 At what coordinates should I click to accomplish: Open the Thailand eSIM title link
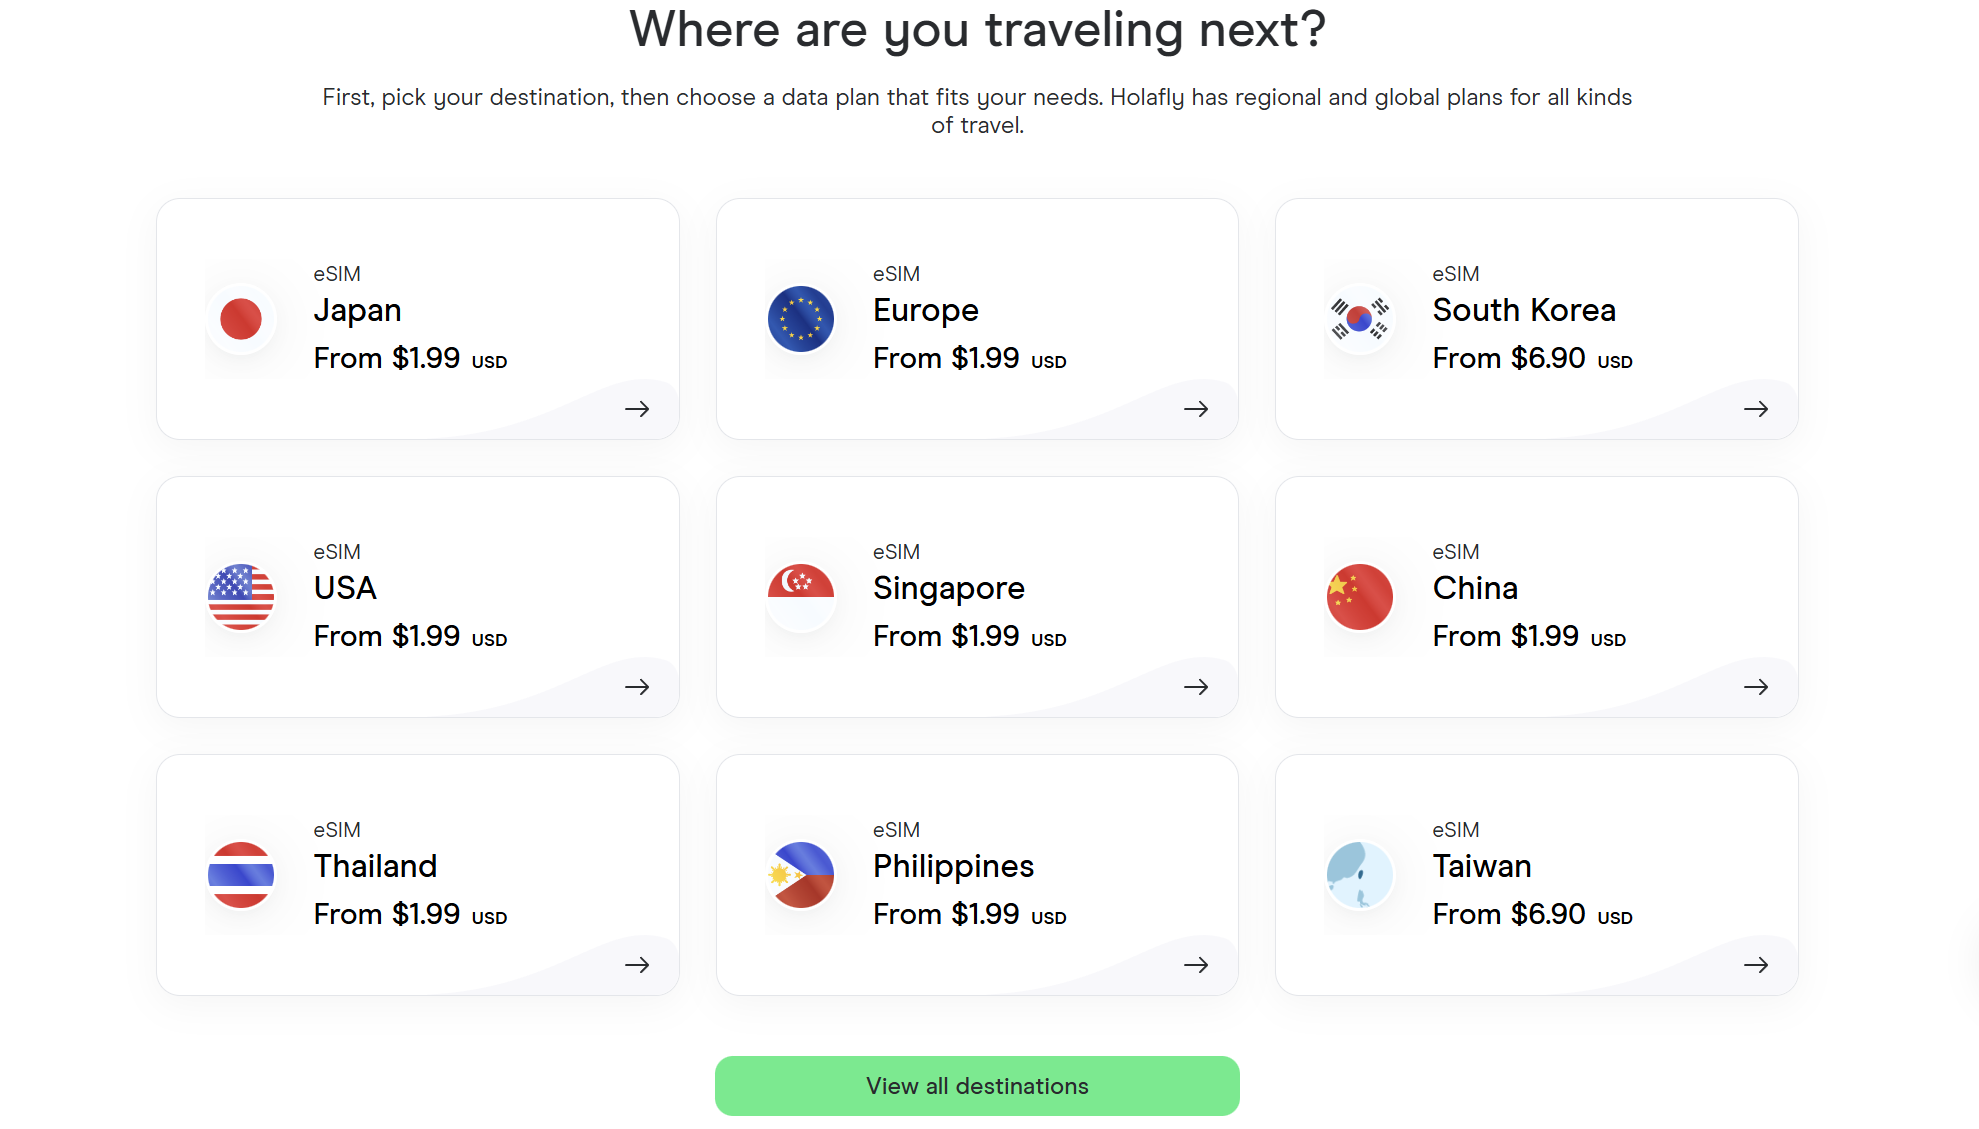376,866
